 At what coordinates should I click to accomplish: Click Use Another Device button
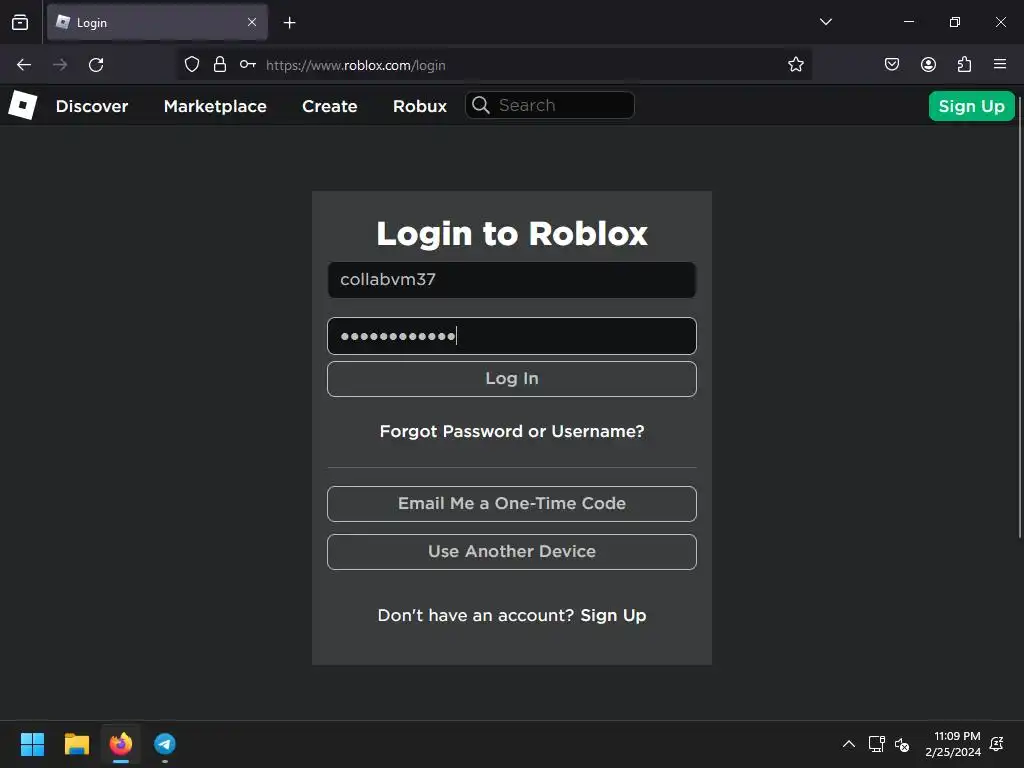pos(512,552)
